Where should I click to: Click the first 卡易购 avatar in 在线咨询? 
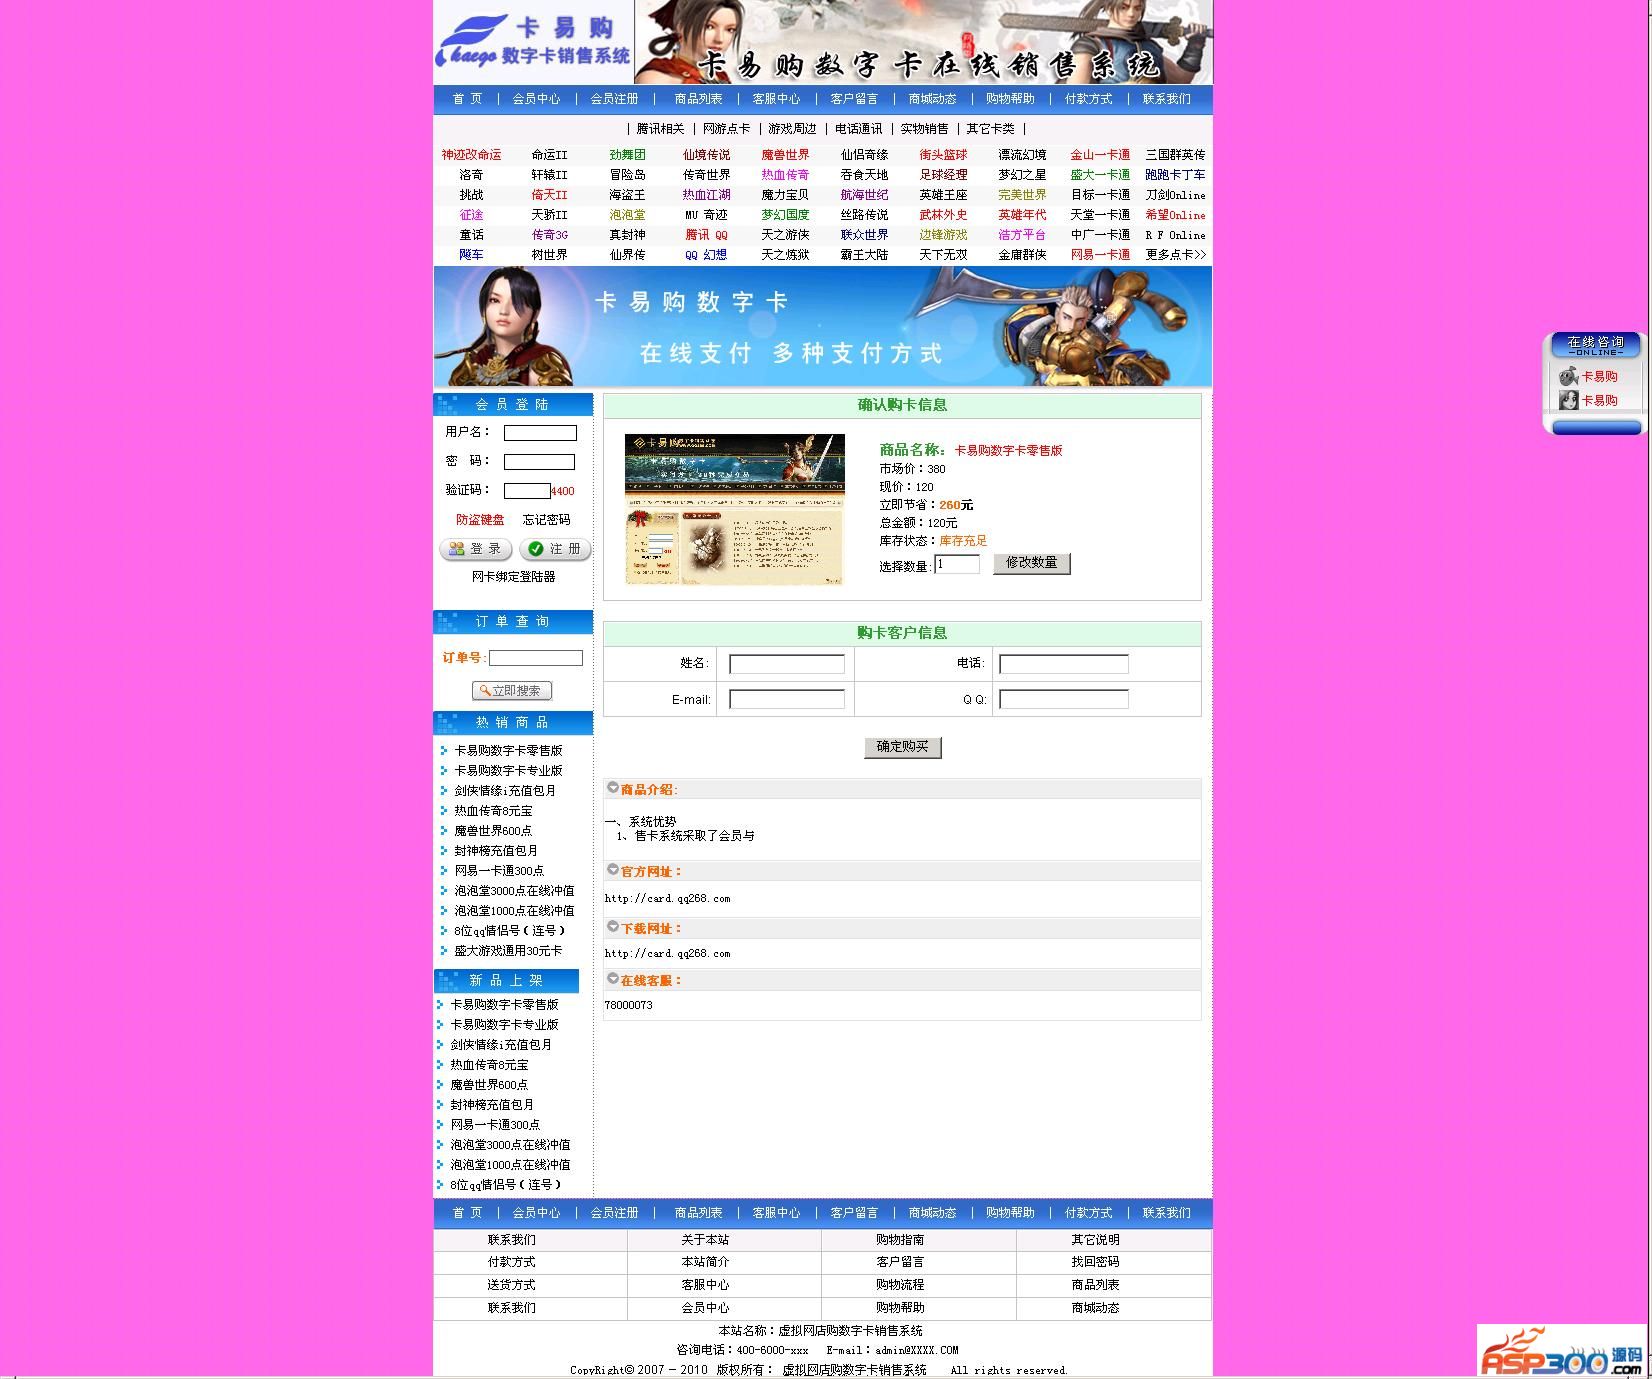(x=1568, y=376)
